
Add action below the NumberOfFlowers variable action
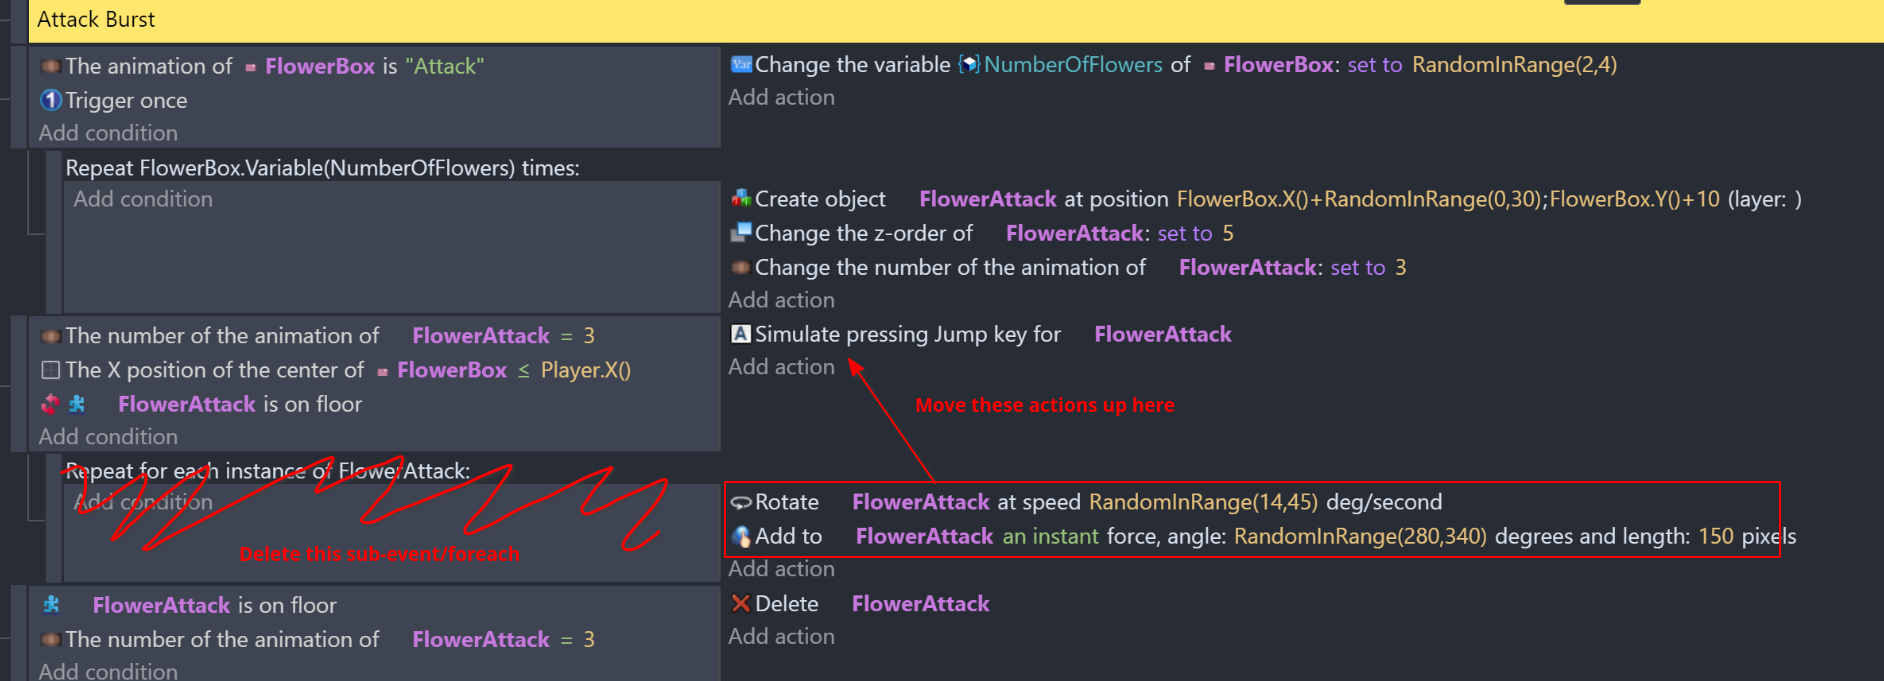781,98
